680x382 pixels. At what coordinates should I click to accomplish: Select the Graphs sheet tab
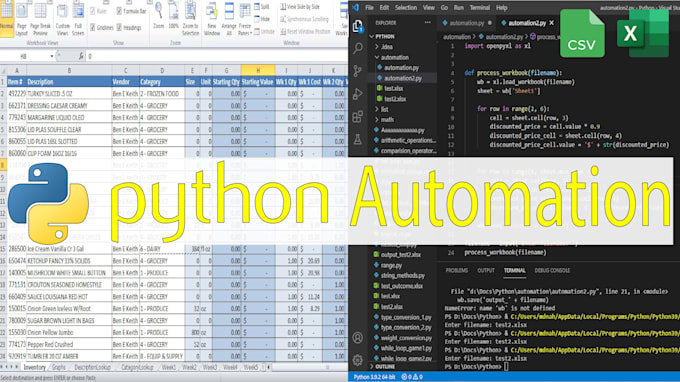59,367
